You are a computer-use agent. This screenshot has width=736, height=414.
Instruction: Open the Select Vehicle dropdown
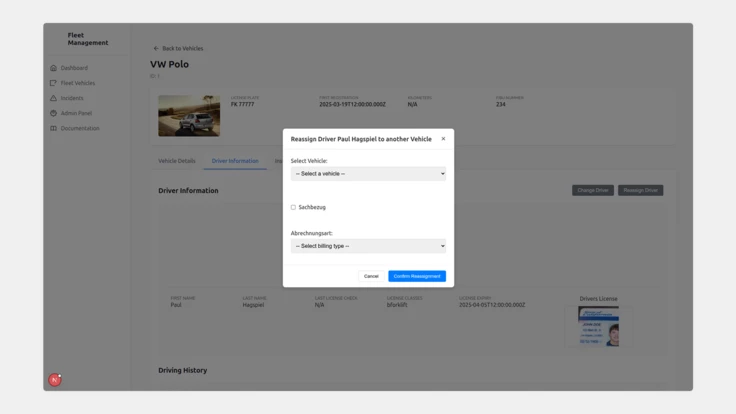point(368,174)
